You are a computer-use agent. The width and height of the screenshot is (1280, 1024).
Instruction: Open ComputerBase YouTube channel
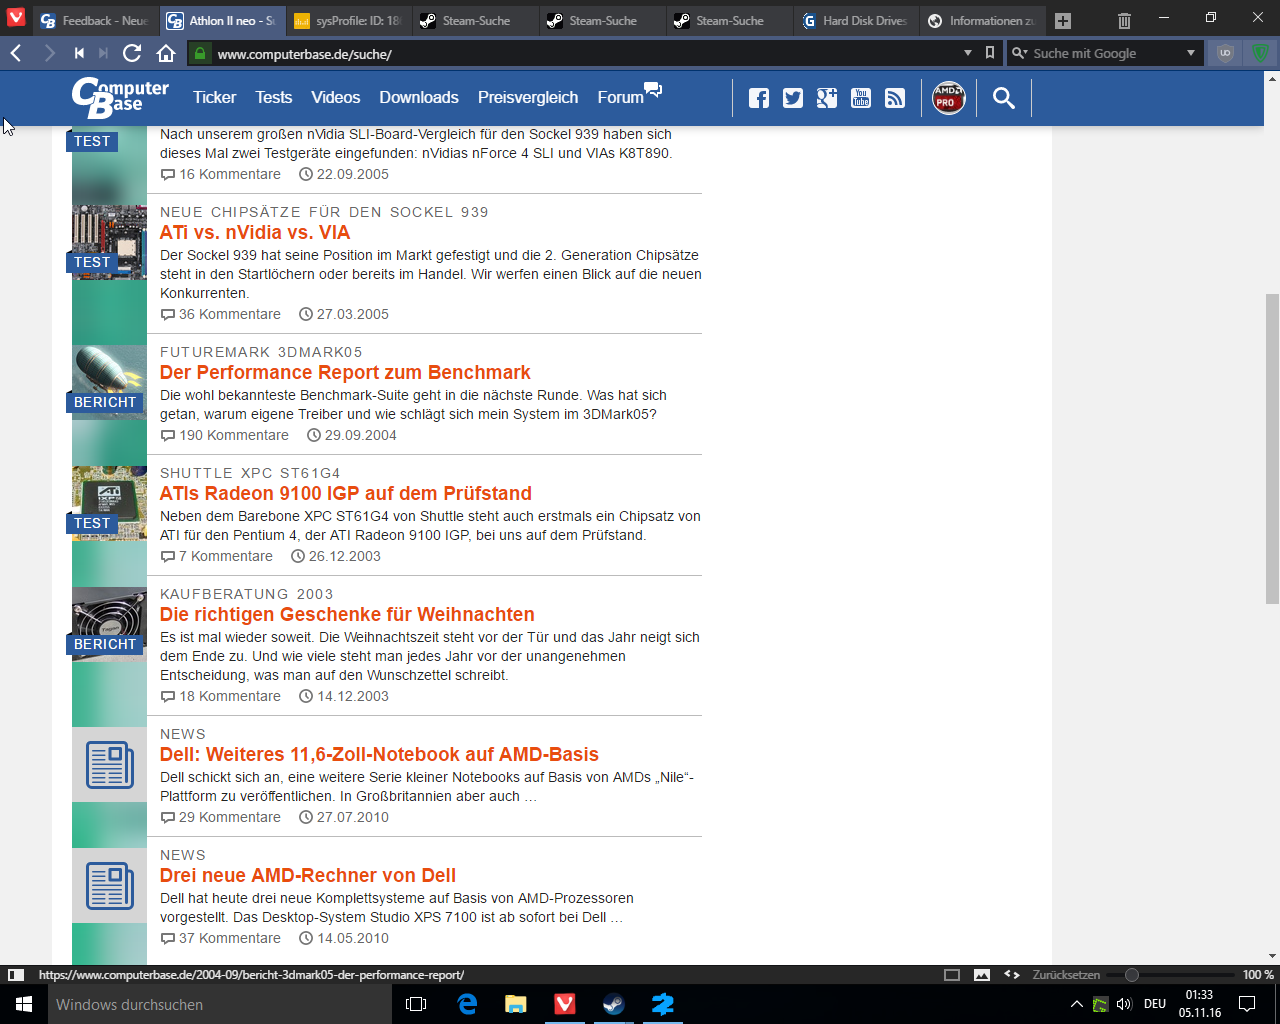click(861, 97)
